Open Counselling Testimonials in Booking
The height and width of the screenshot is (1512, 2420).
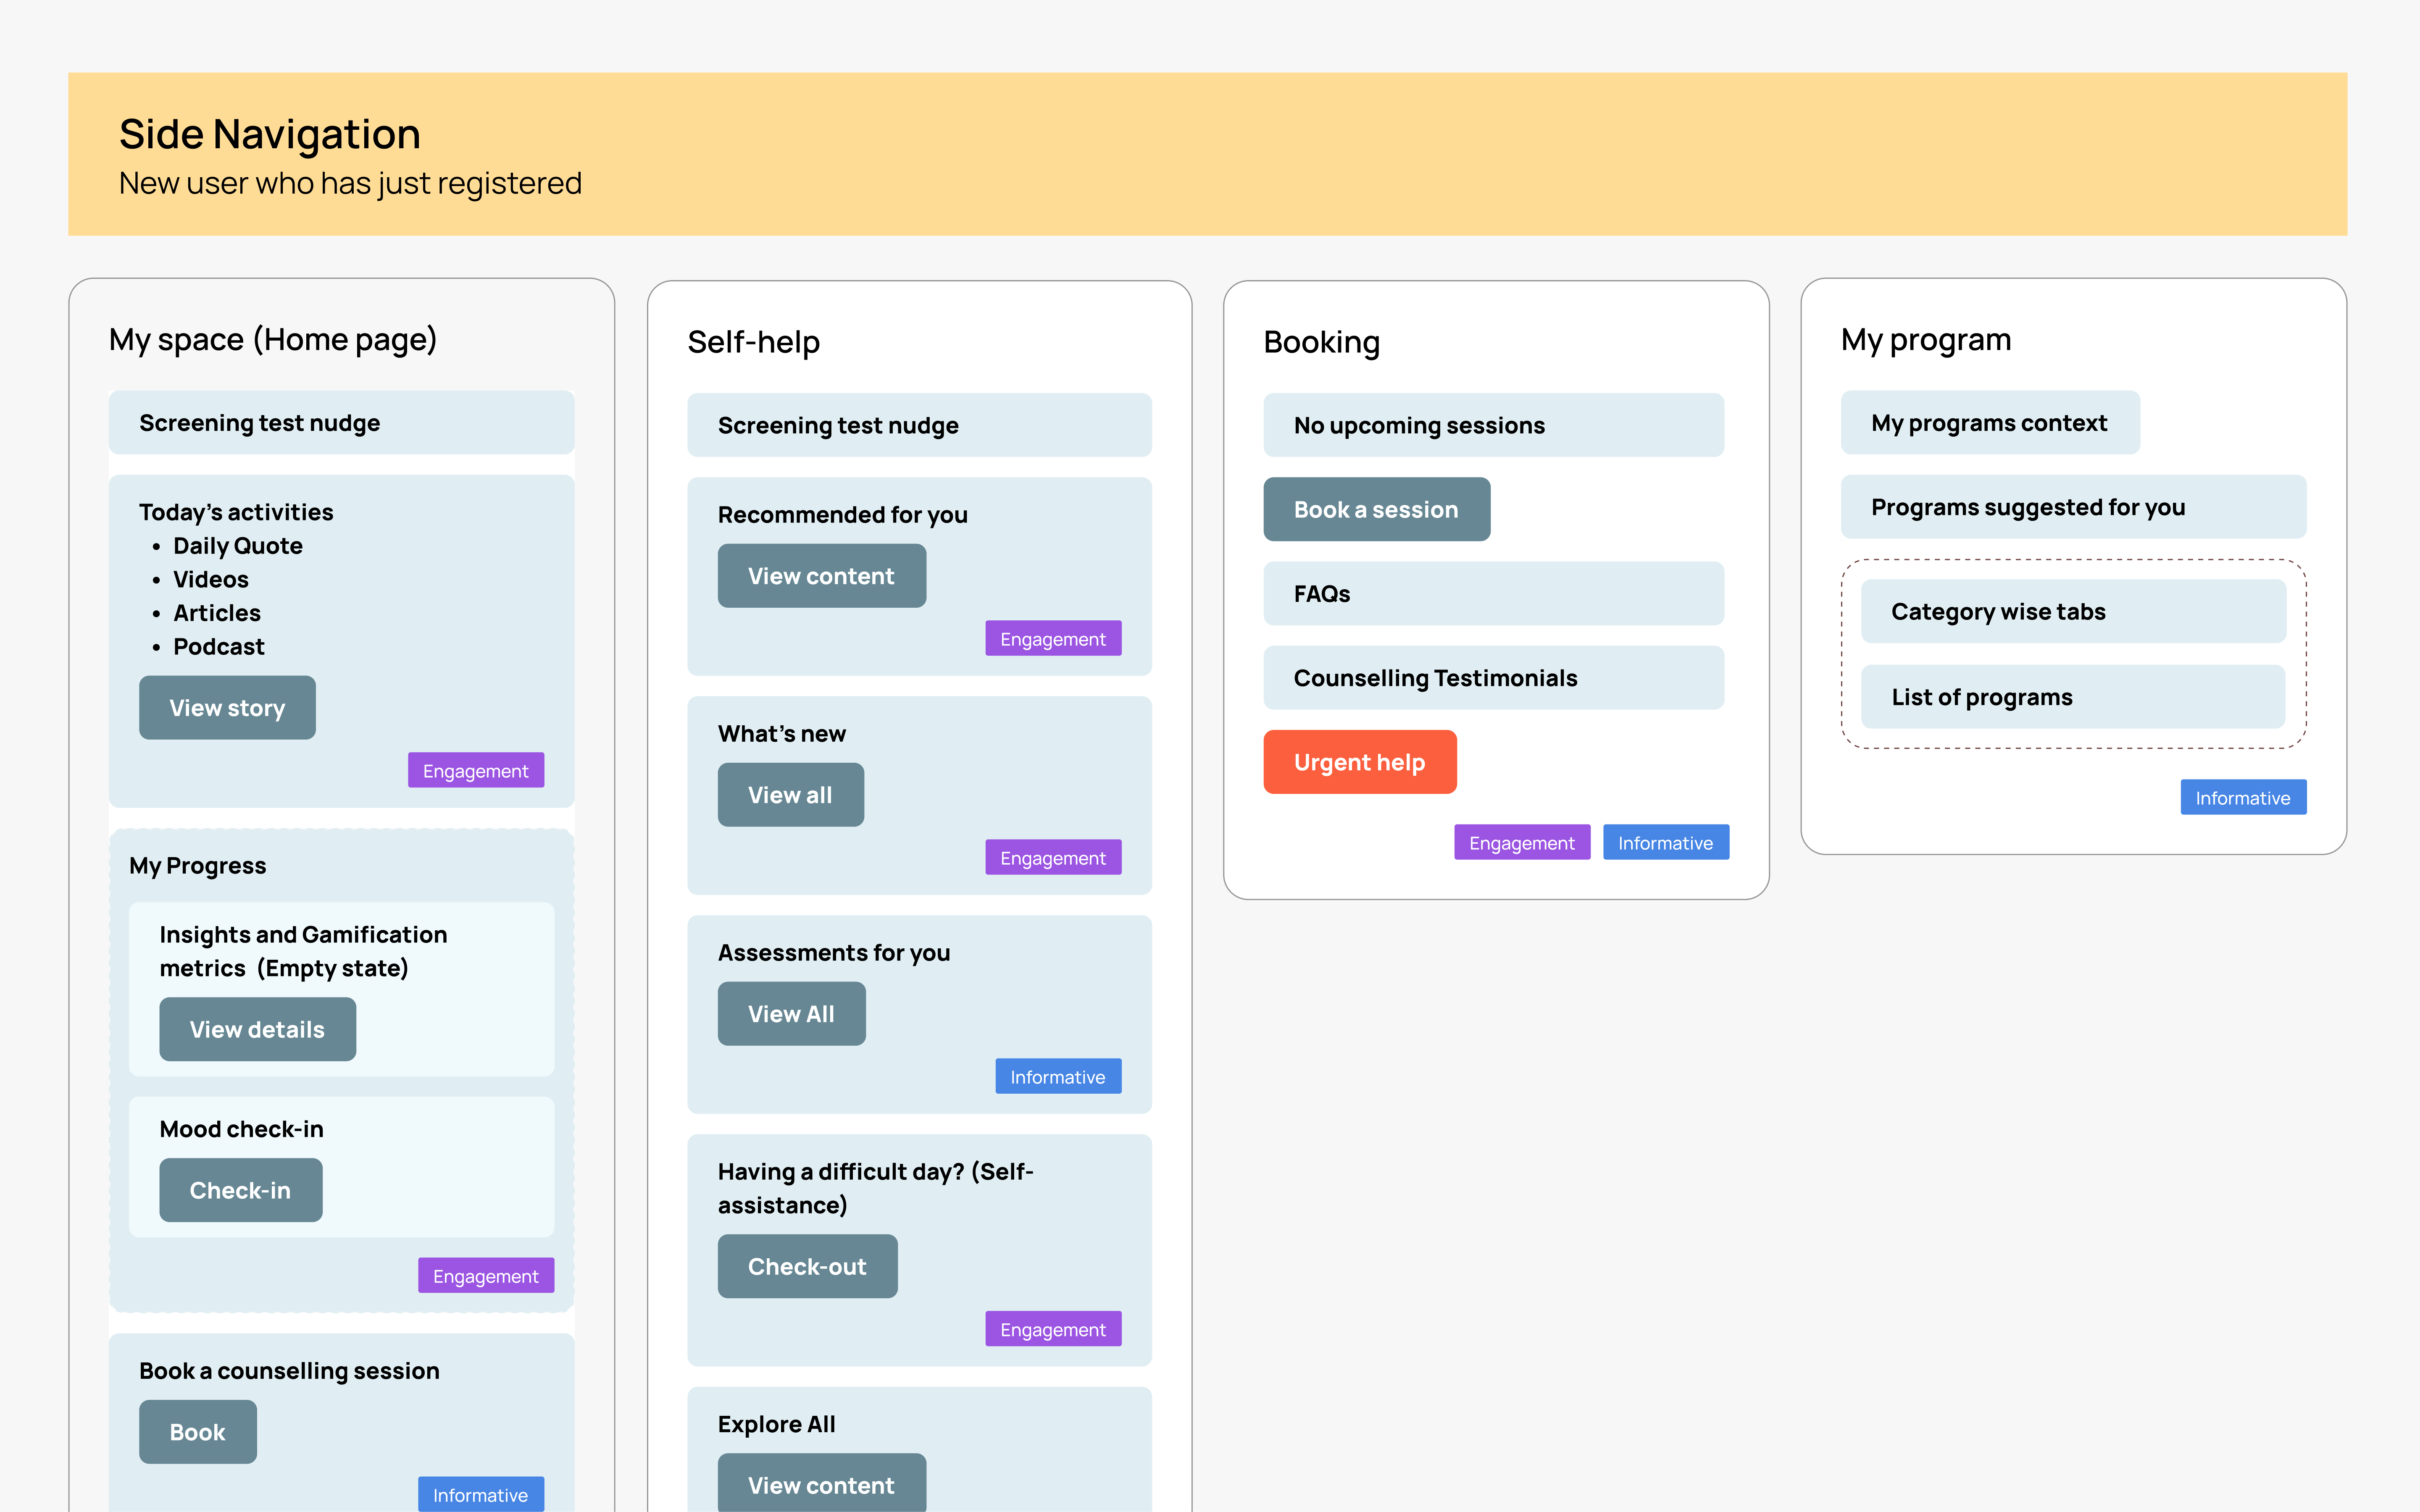[1493, 678]
